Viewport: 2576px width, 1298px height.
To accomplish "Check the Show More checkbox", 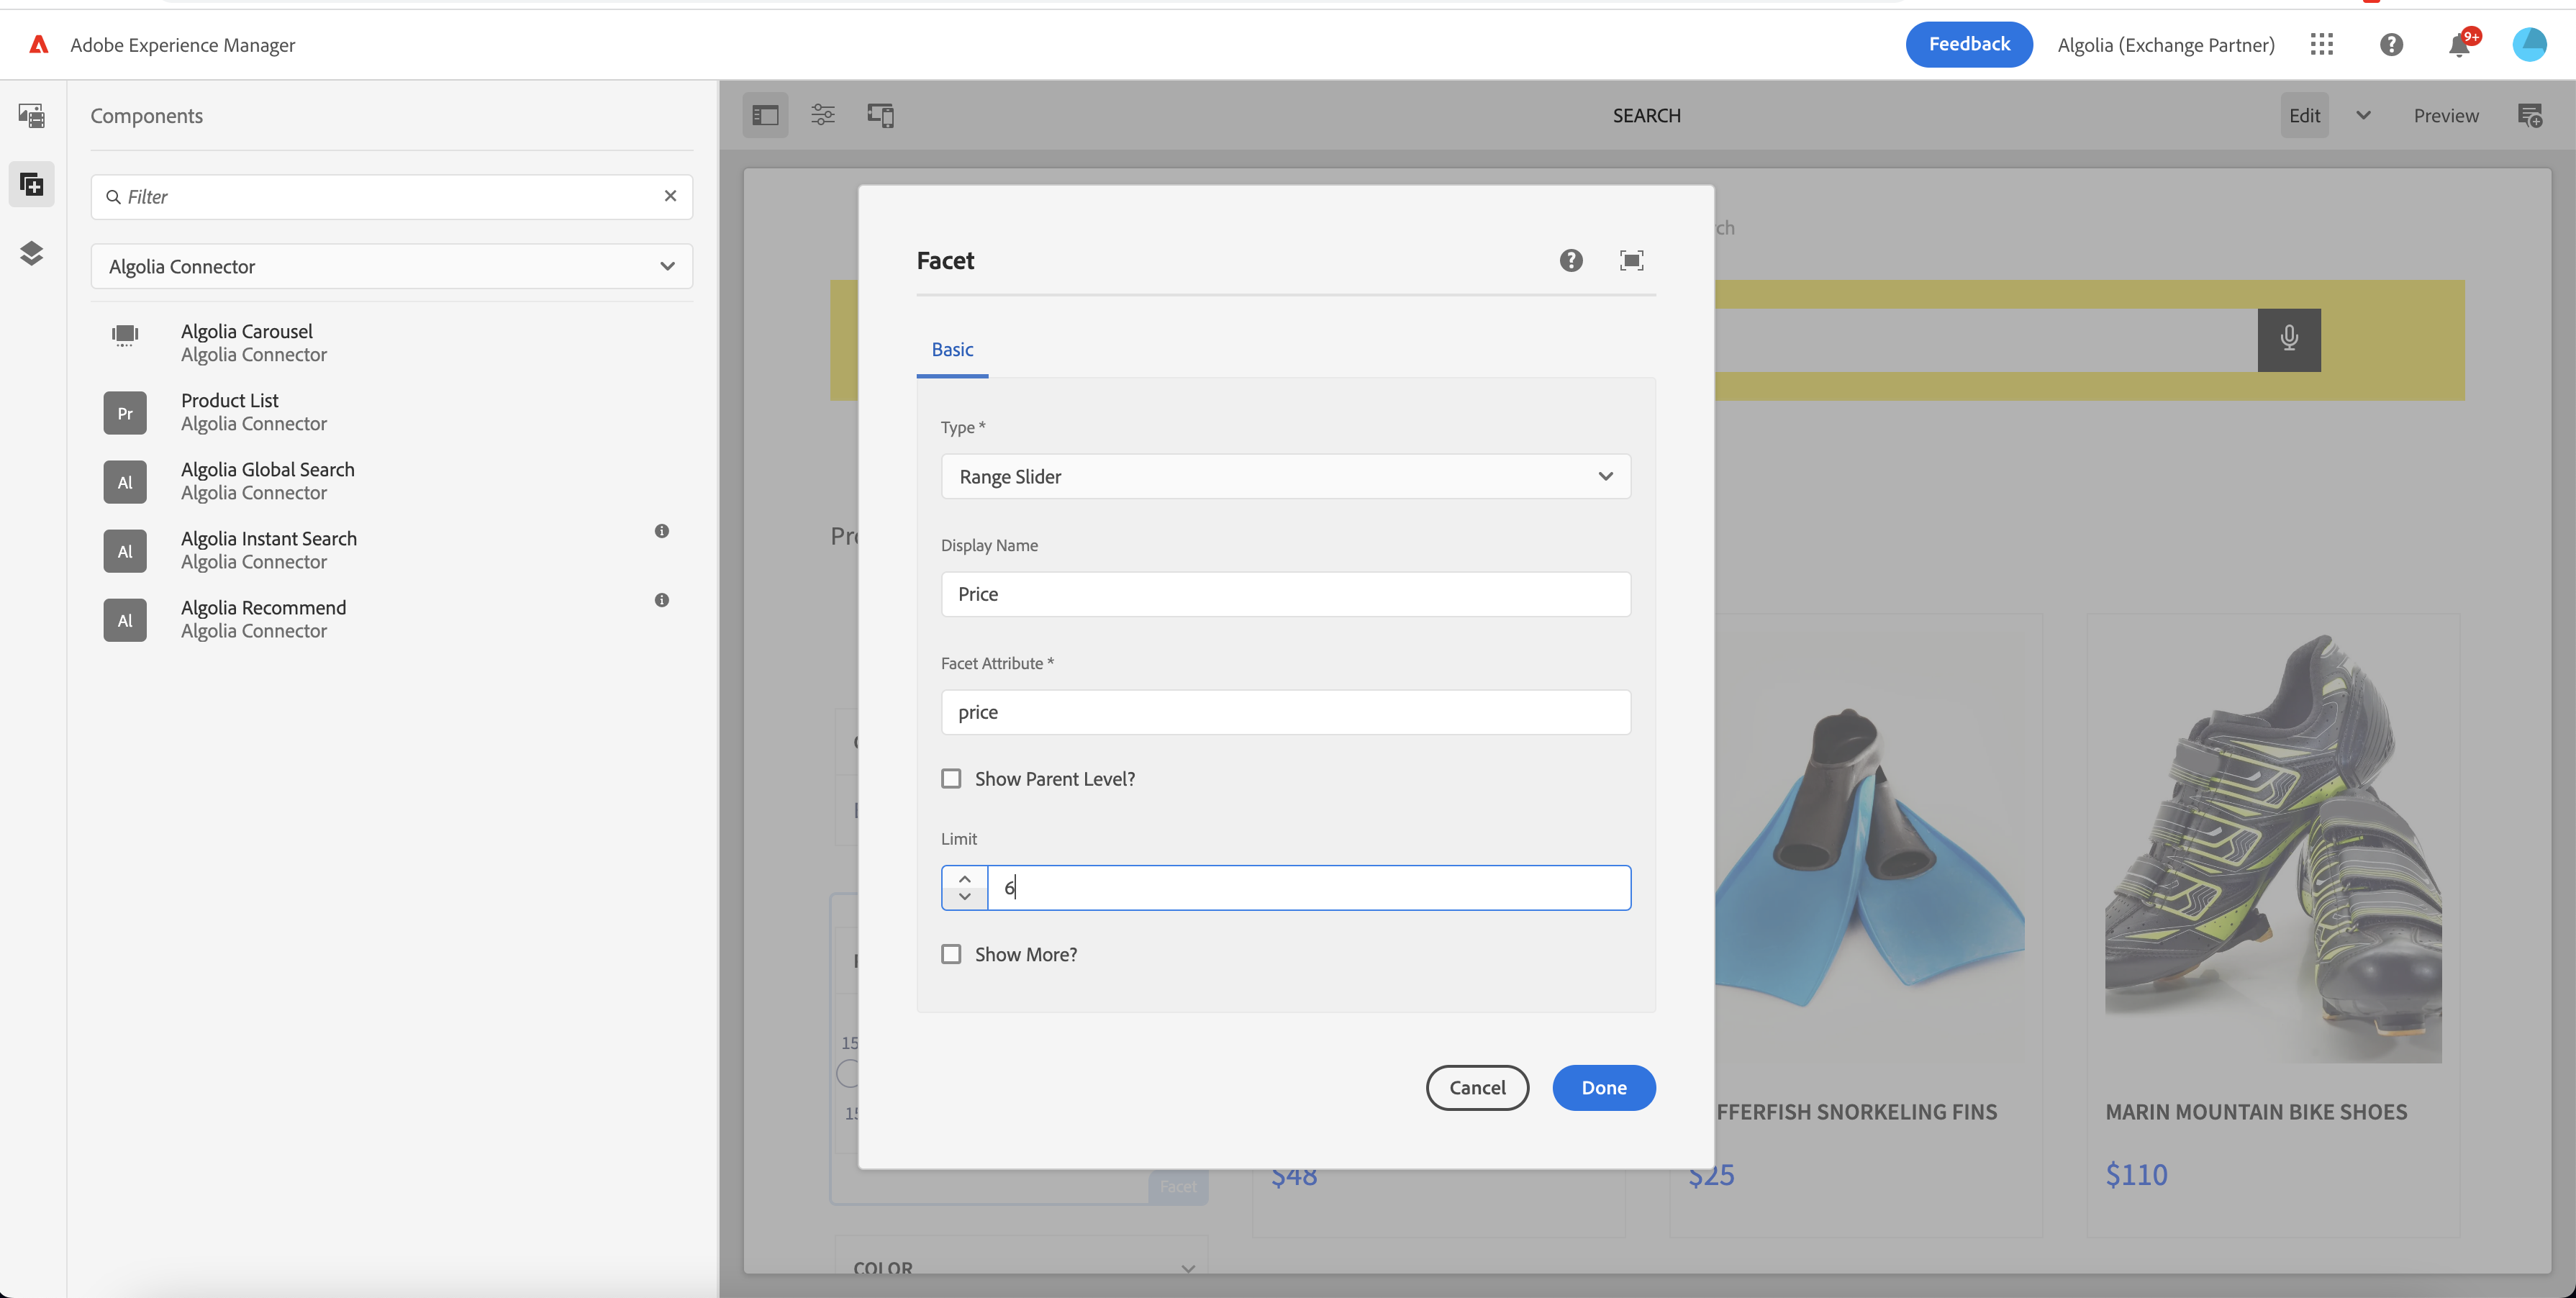I will 951,954.
